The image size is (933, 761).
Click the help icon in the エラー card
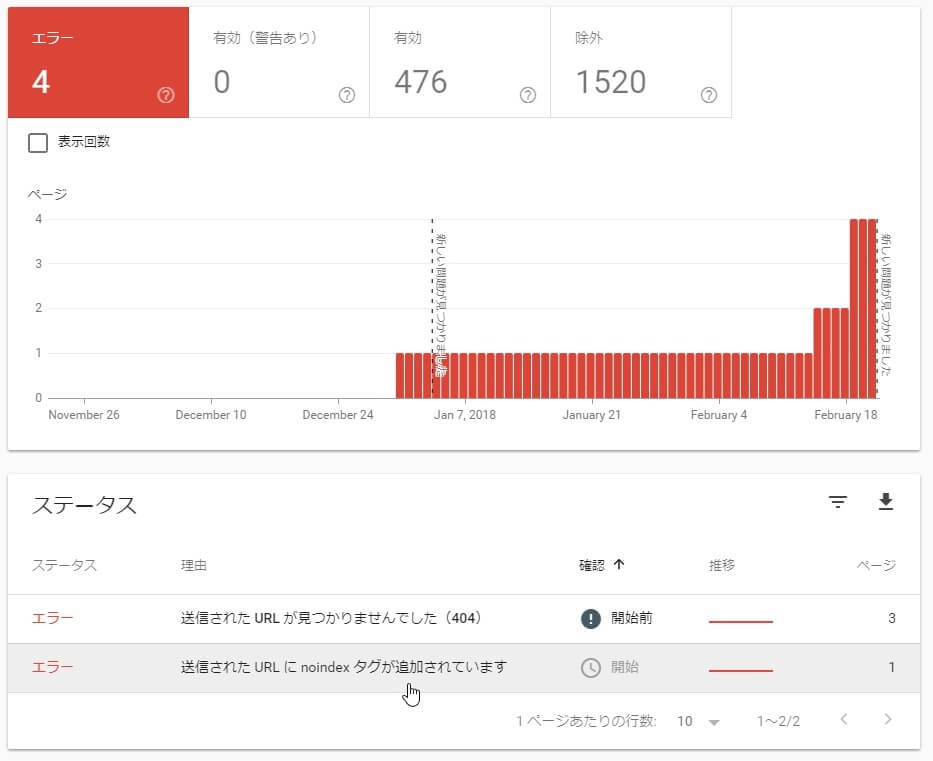click(166, 95)
